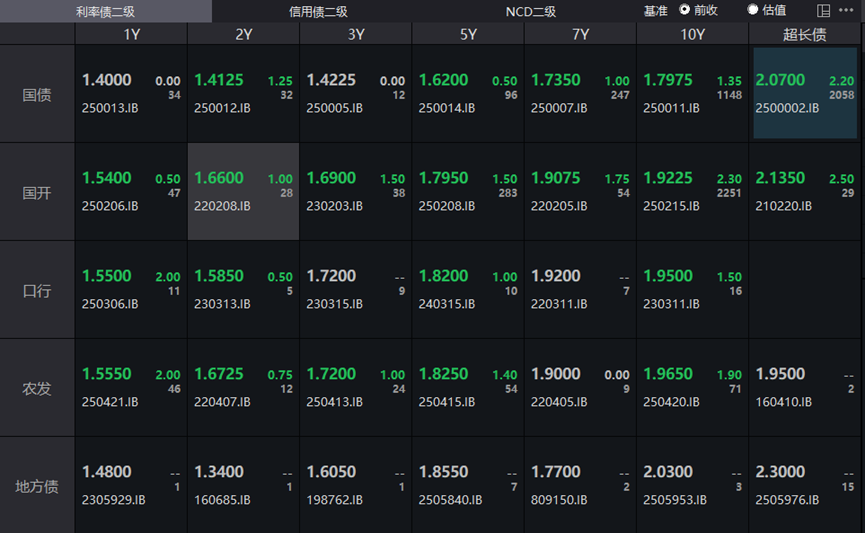Switch to the 信用债二级 tab
865x533 pixels.
(318, 12)
